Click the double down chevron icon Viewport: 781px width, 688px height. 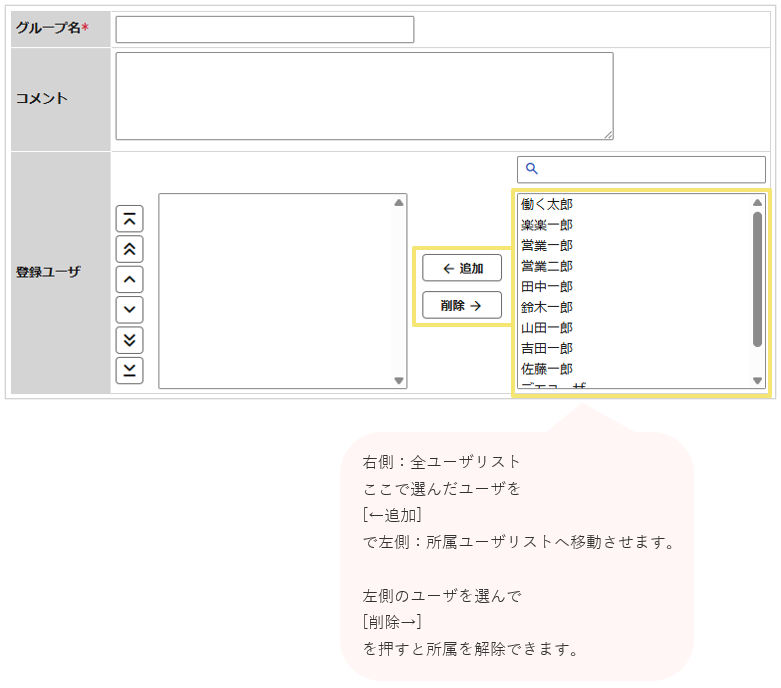tap(130, 340)
